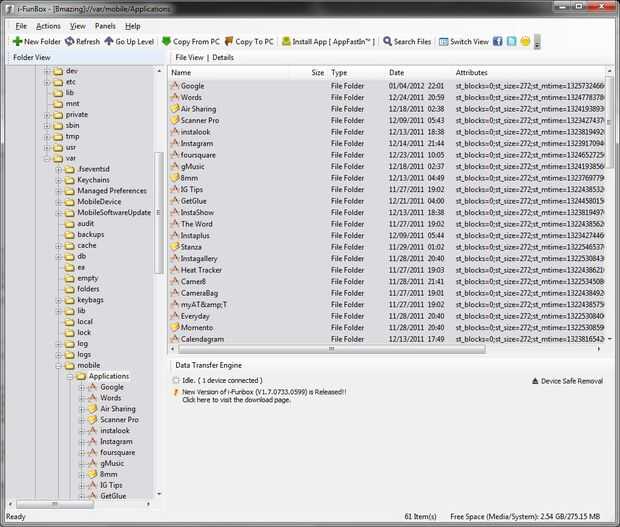The height and width of the screenshot is (527, 620).
Task: Expand the usr folder in tree
Action: (47, 148)
